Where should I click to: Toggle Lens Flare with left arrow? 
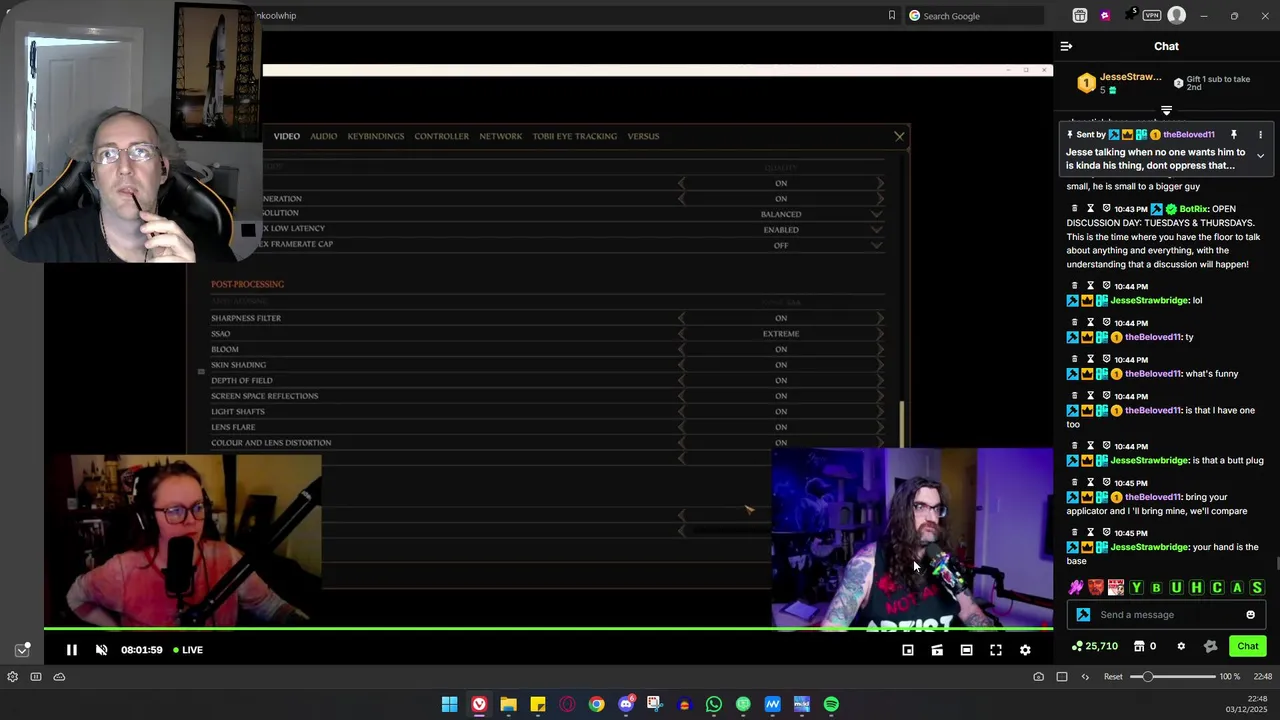click(x=682, y=427)
